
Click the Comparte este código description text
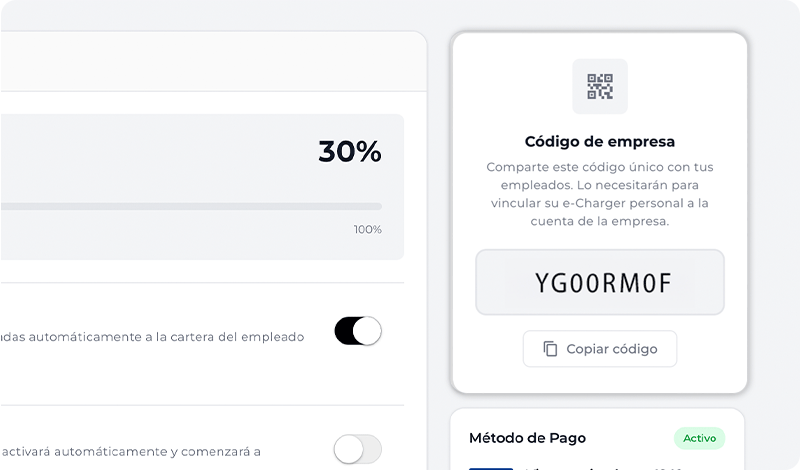tap(600, 167)
